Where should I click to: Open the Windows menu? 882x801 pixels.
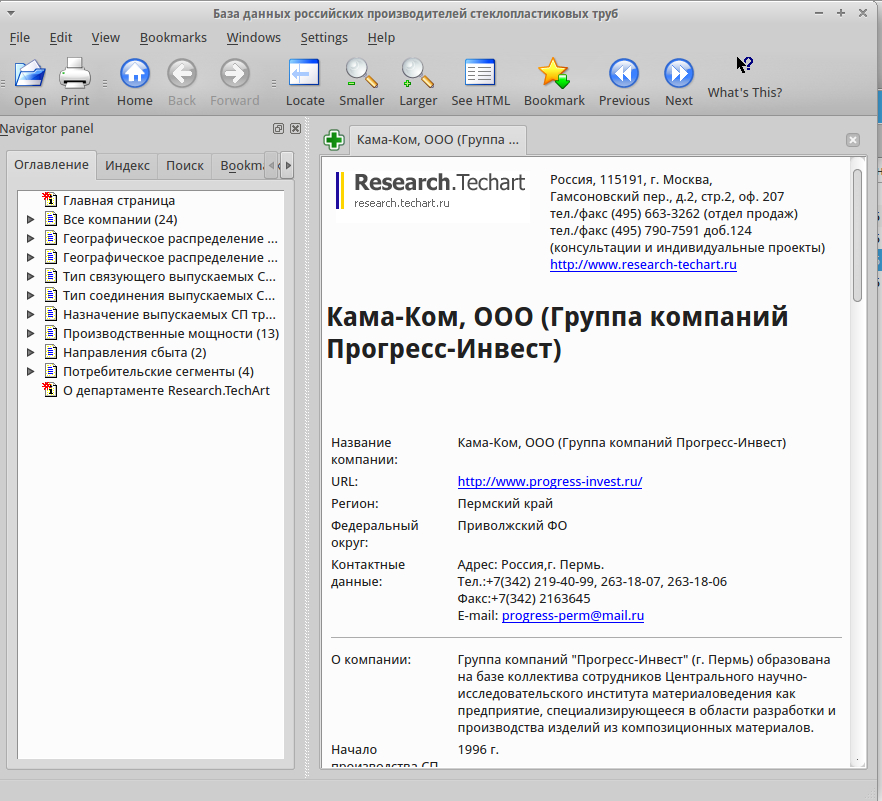coord(254,38)
